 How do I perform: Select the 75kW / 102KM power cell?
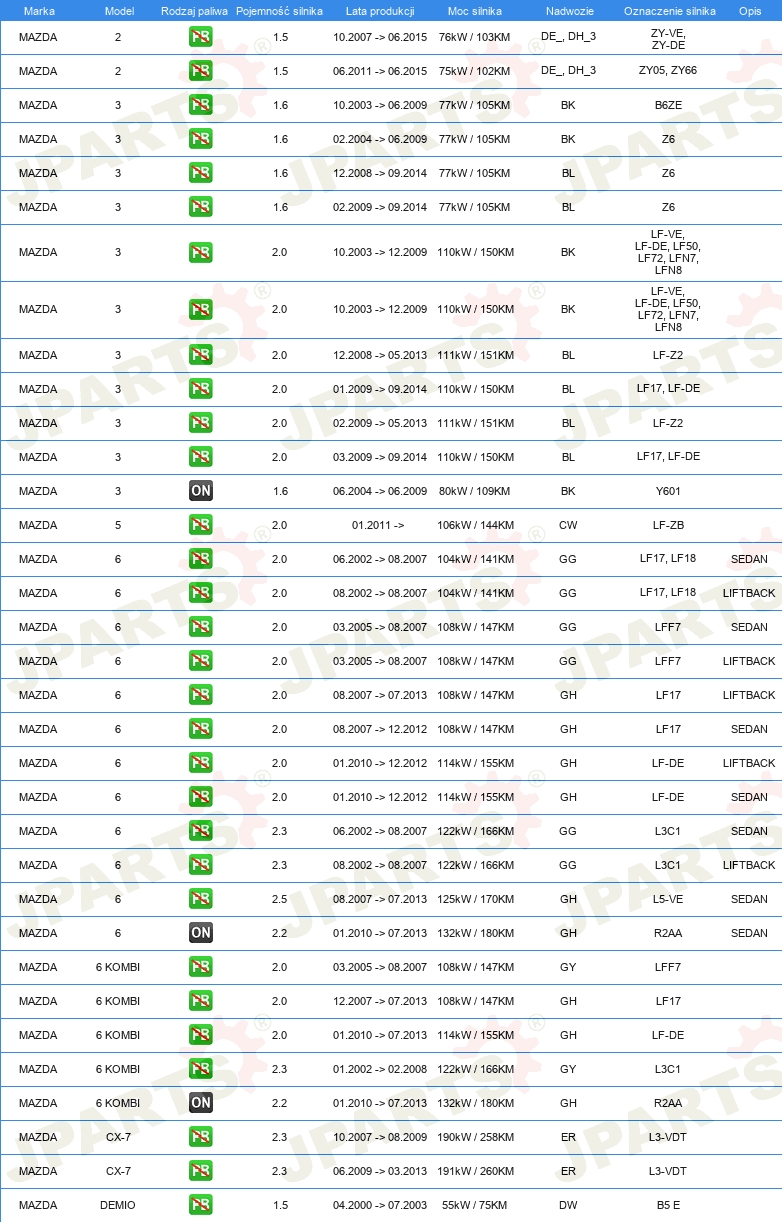tap(475, 72)
